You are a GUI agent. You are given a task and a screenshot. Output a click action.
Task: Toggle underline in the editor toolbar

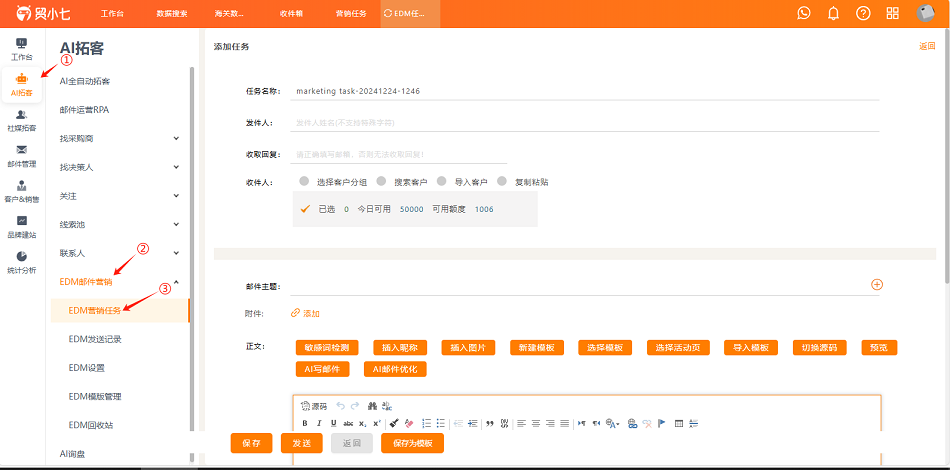click(x=333, y=423)
